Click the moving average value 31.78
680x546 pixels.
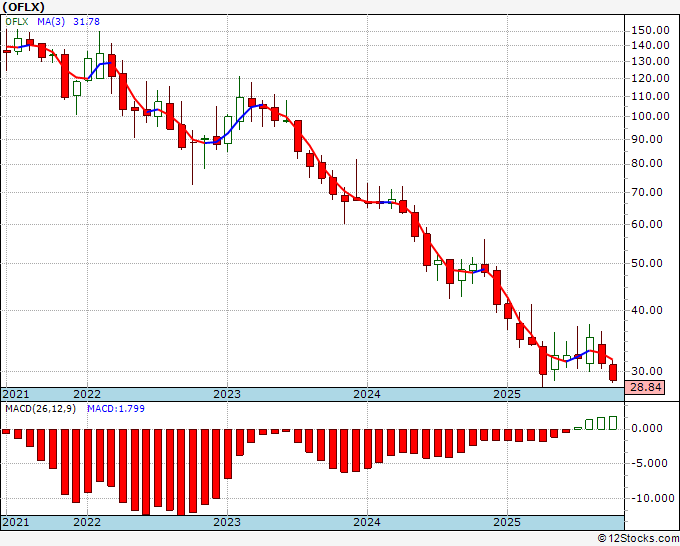pyautogui.click(x=86, y=21)
